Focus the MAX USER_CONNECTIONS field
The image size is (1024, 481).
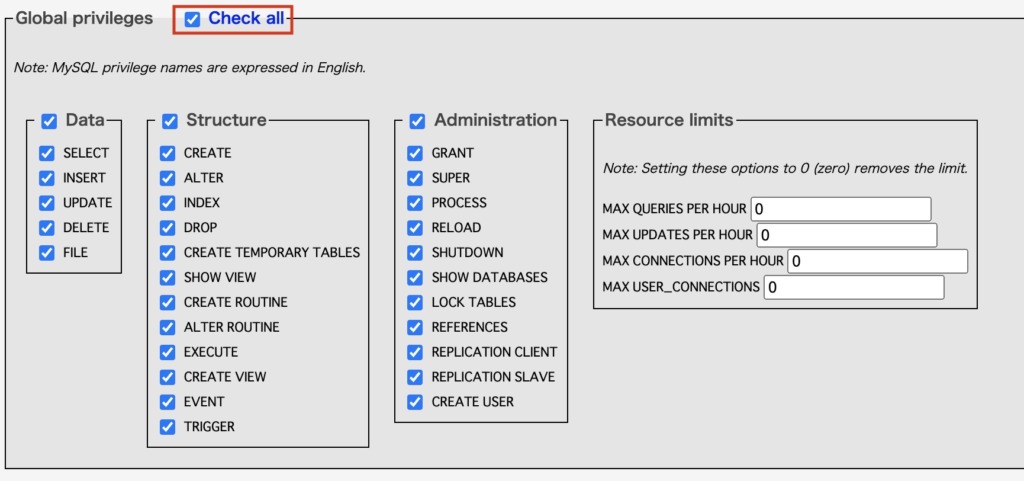[854, 287]
